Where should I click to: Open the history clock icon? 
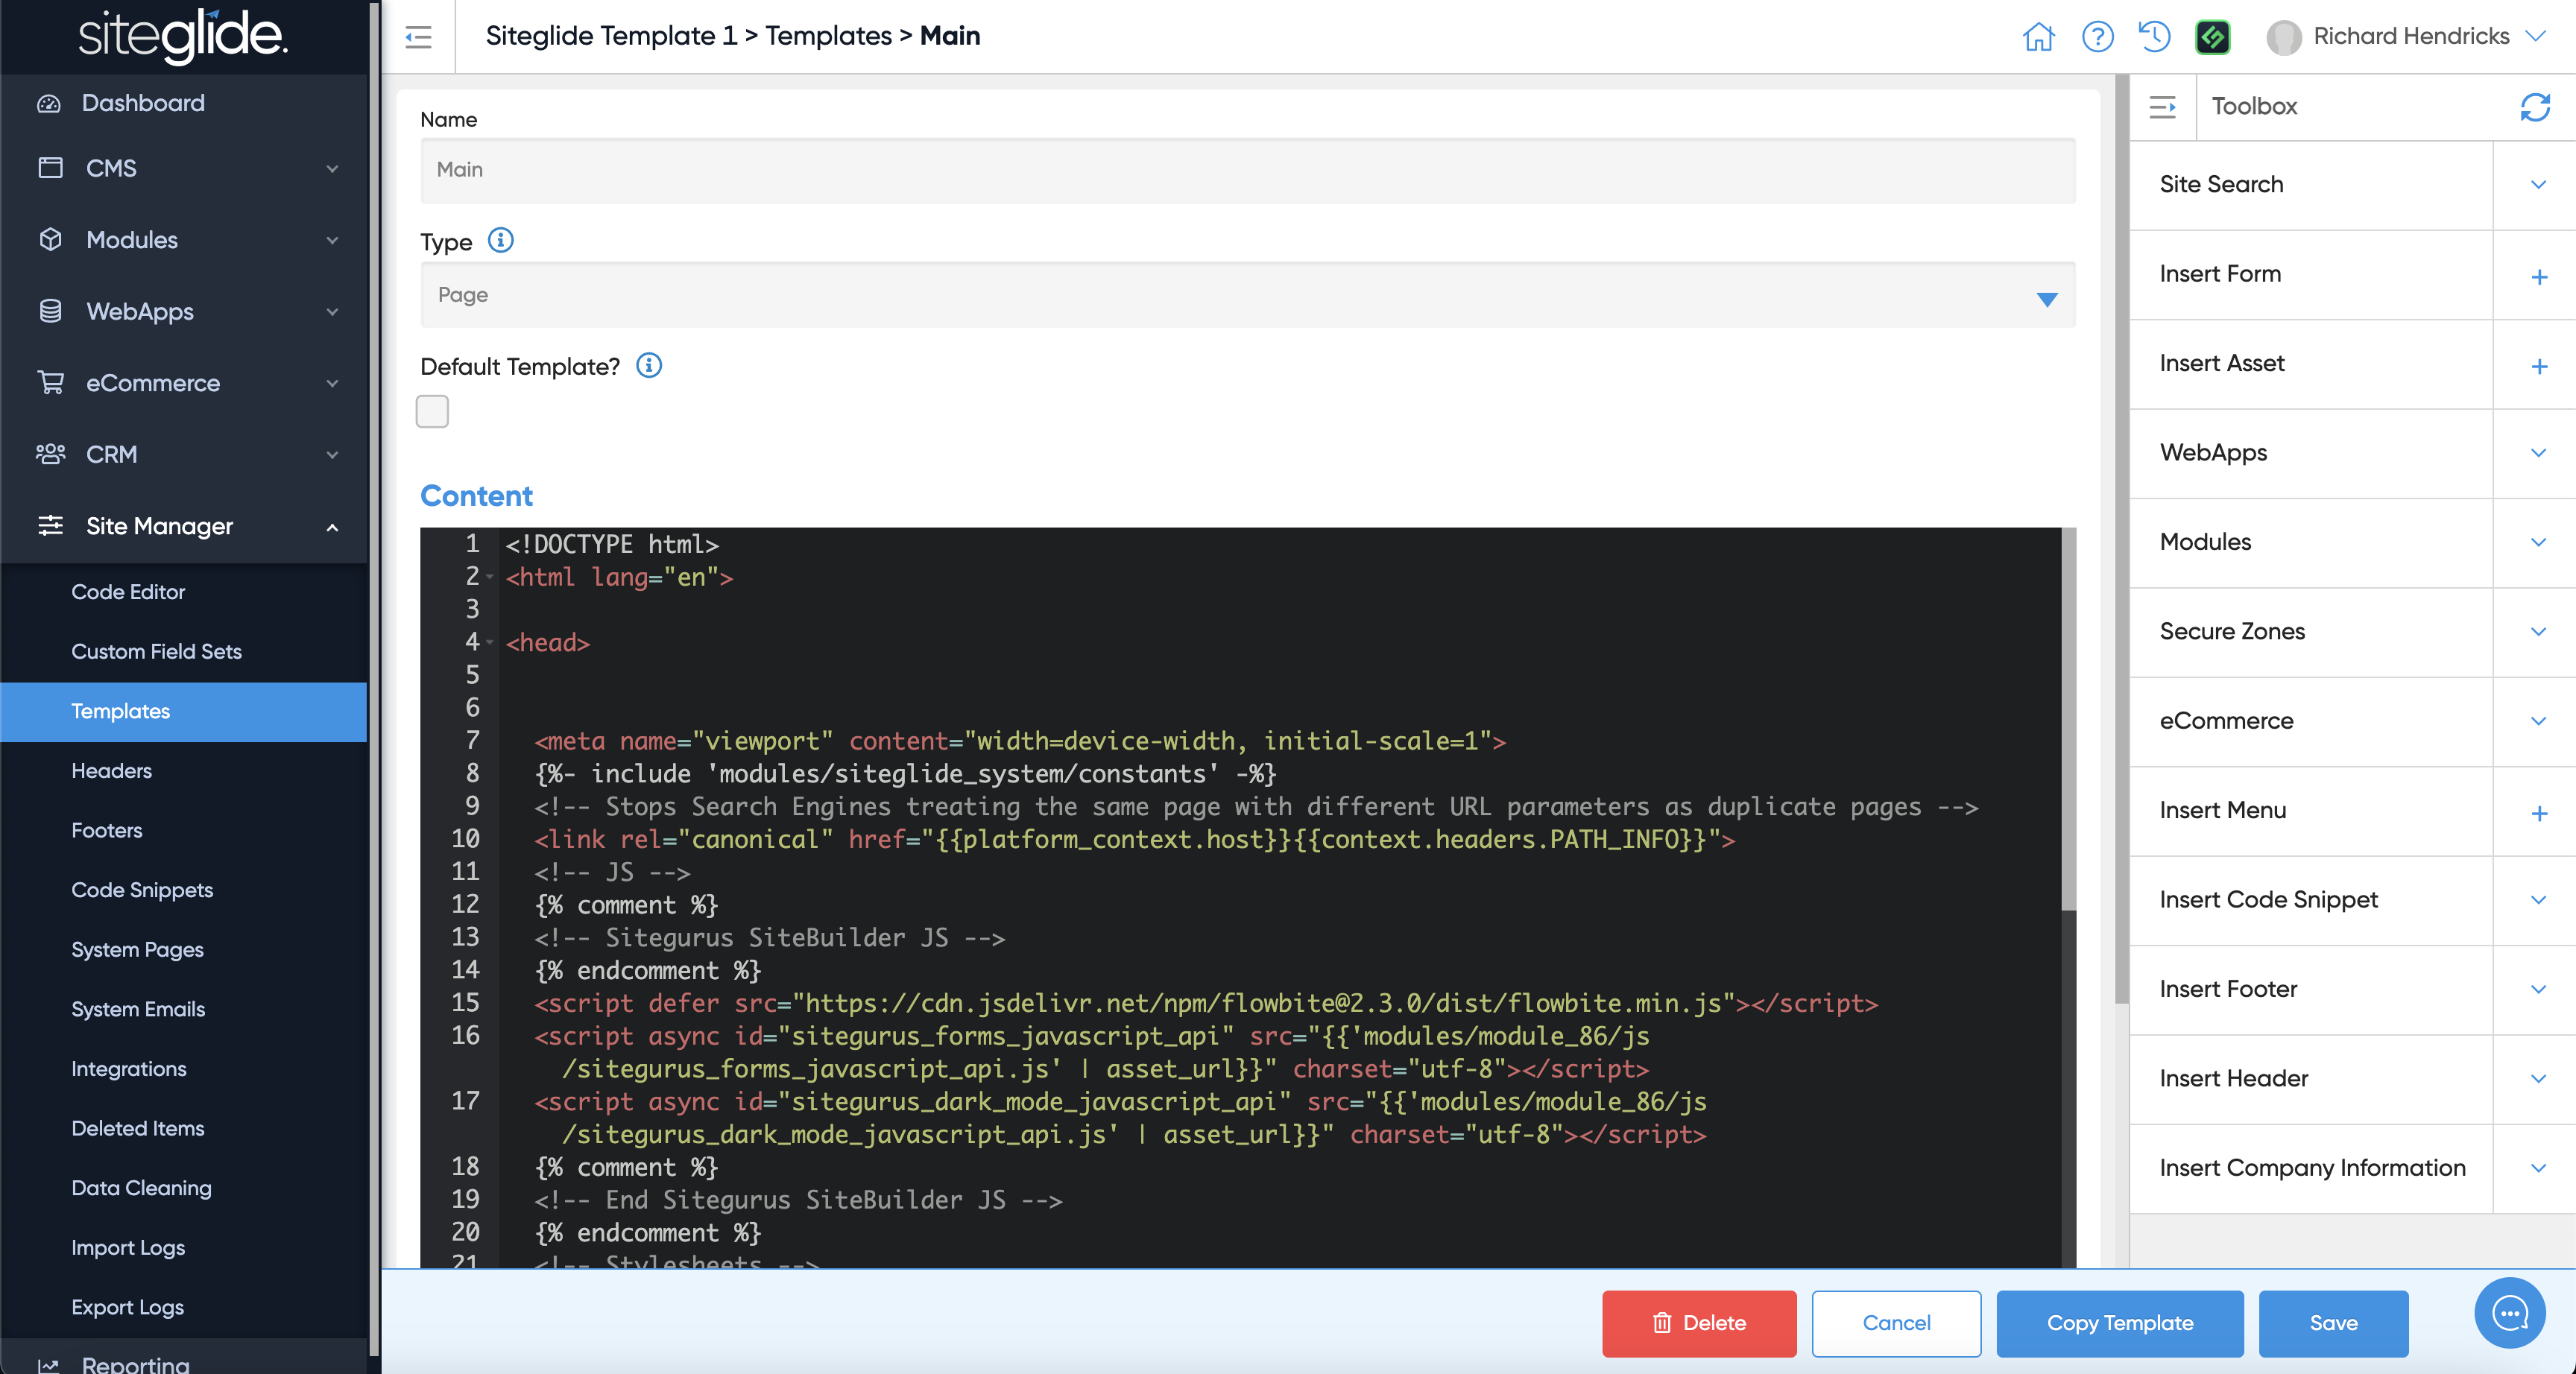coord(2155,37)
